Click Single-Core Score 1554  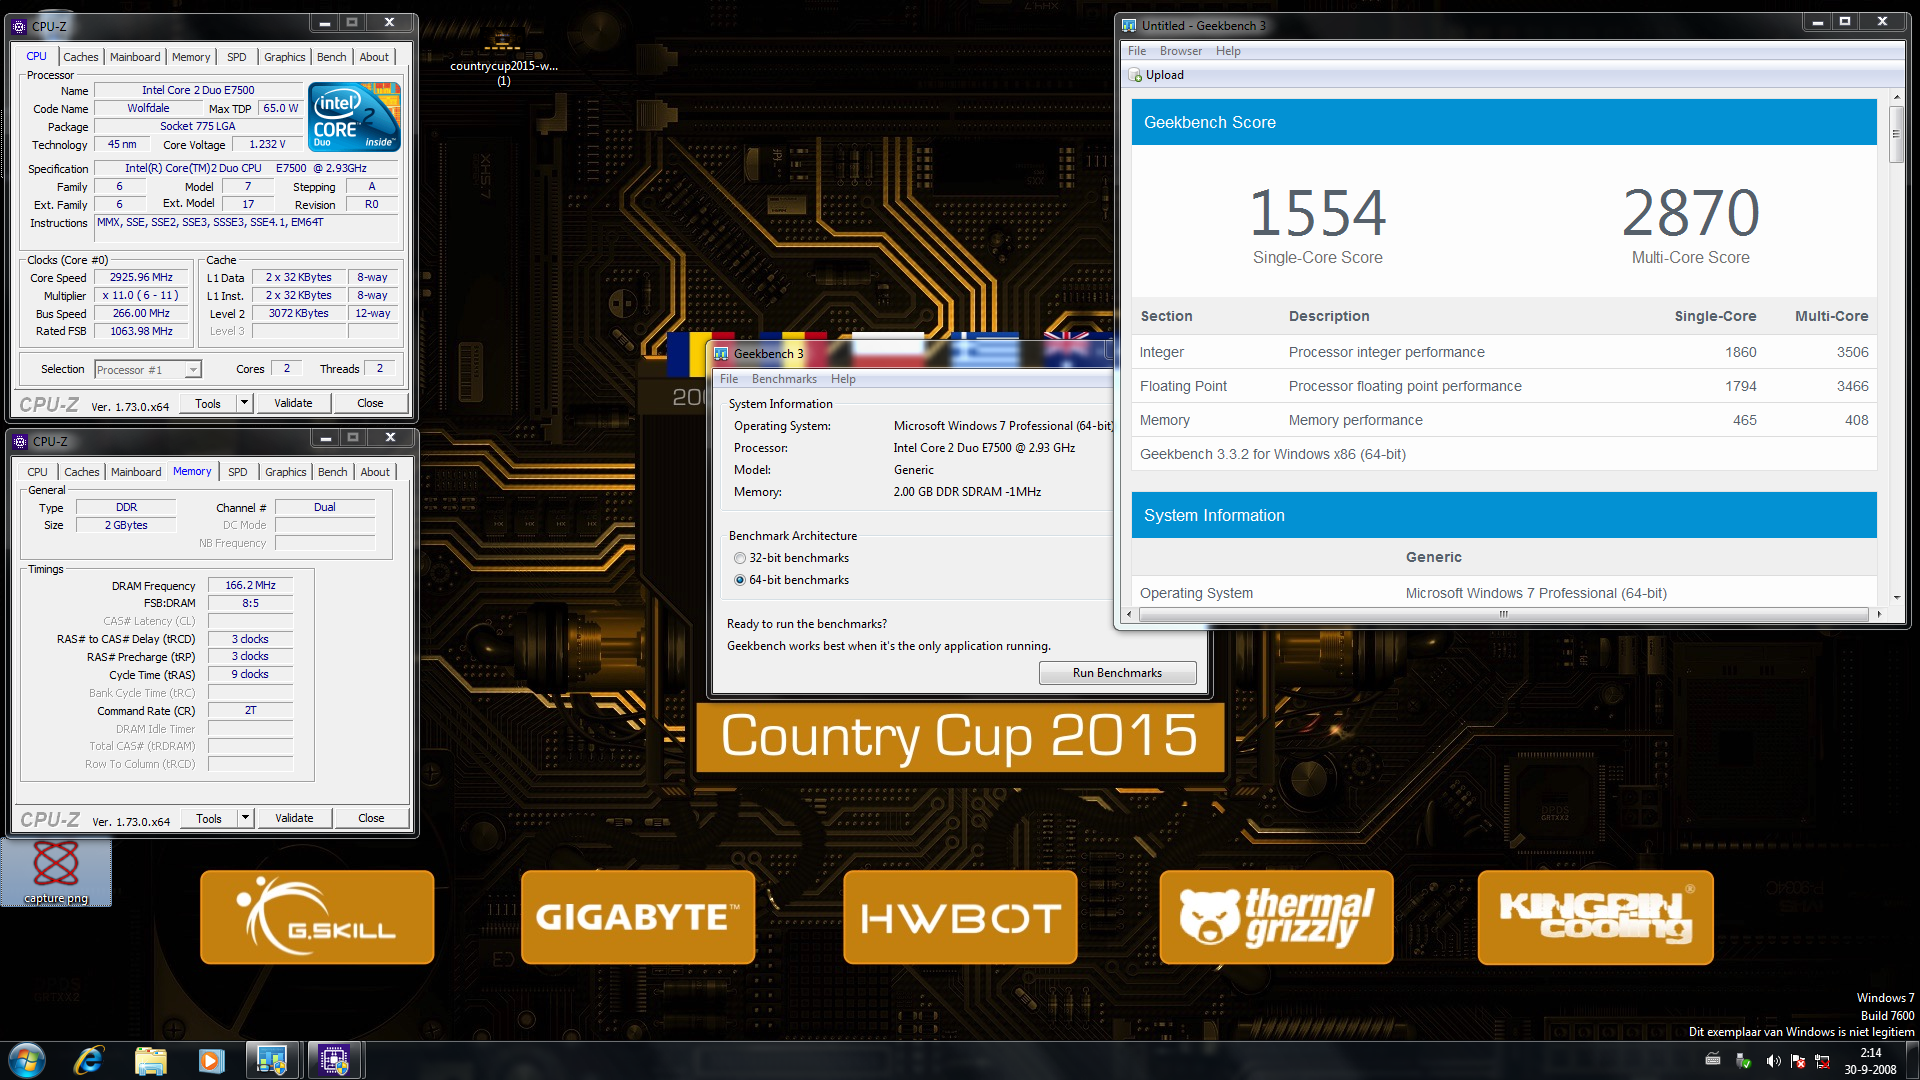1318,212
